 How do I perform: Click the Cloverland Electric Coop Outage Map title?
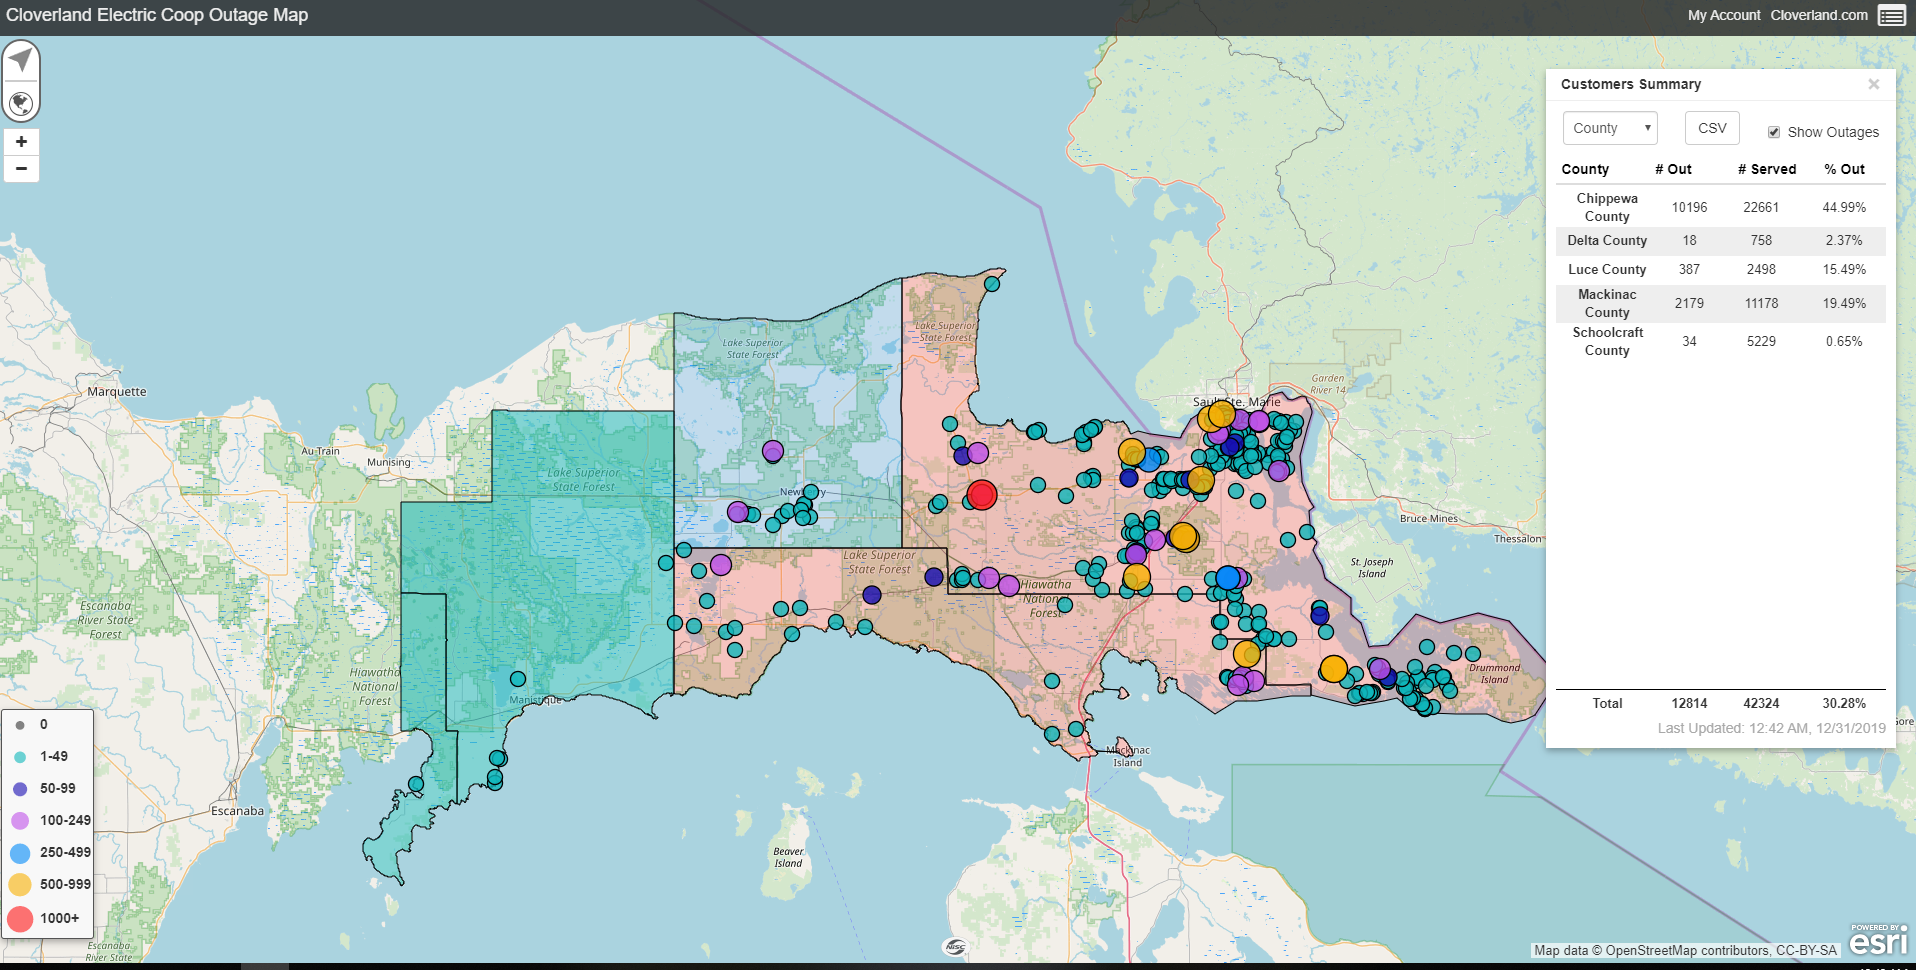coord(157,15)
